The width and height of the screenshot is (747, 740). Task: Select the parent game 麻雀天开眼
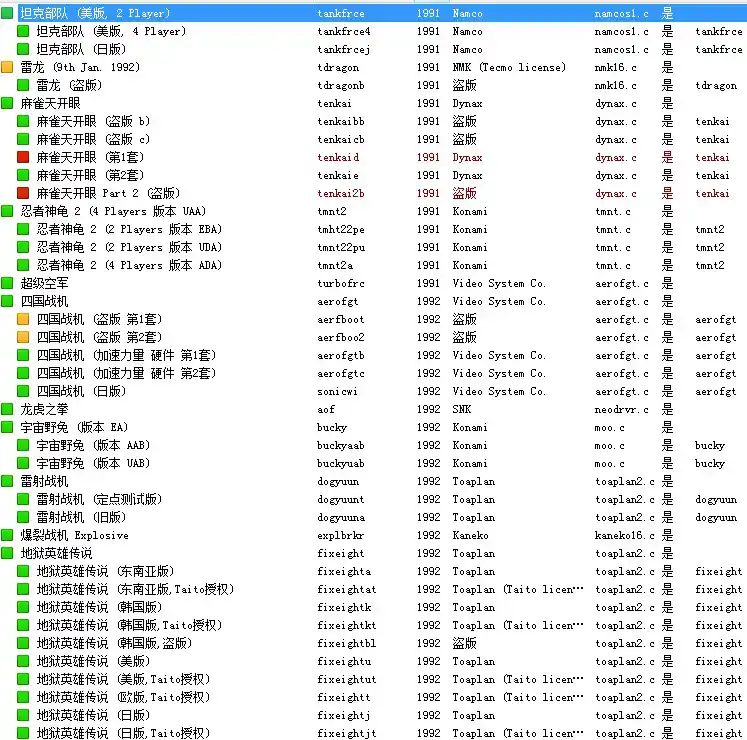pyautogui.click(x=51, y=104)
